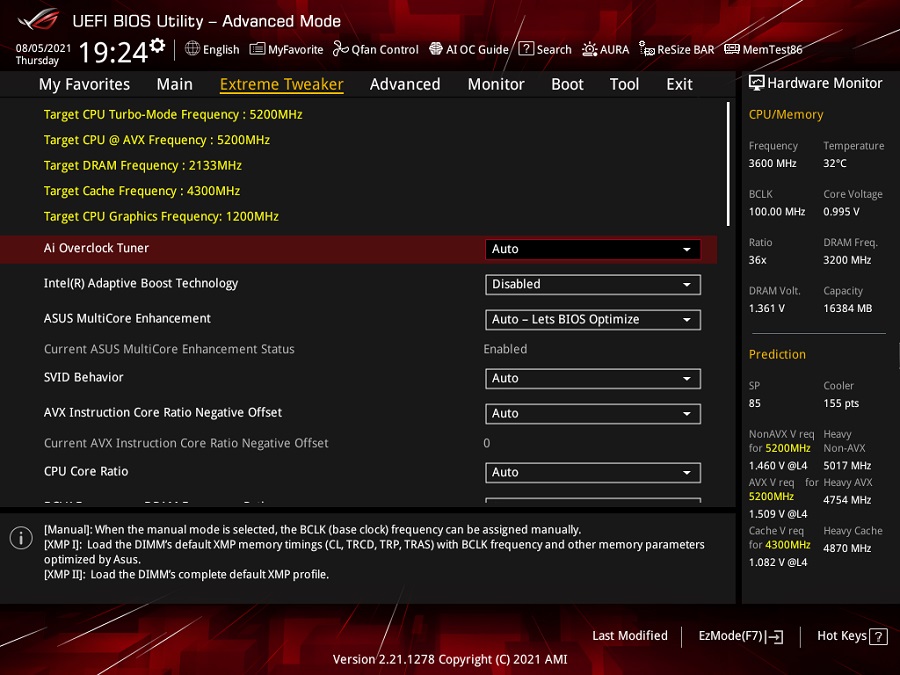Expand the SVID Behavior dropdown
This screenshot has width=900, height=675.
(x=592, y=378)
